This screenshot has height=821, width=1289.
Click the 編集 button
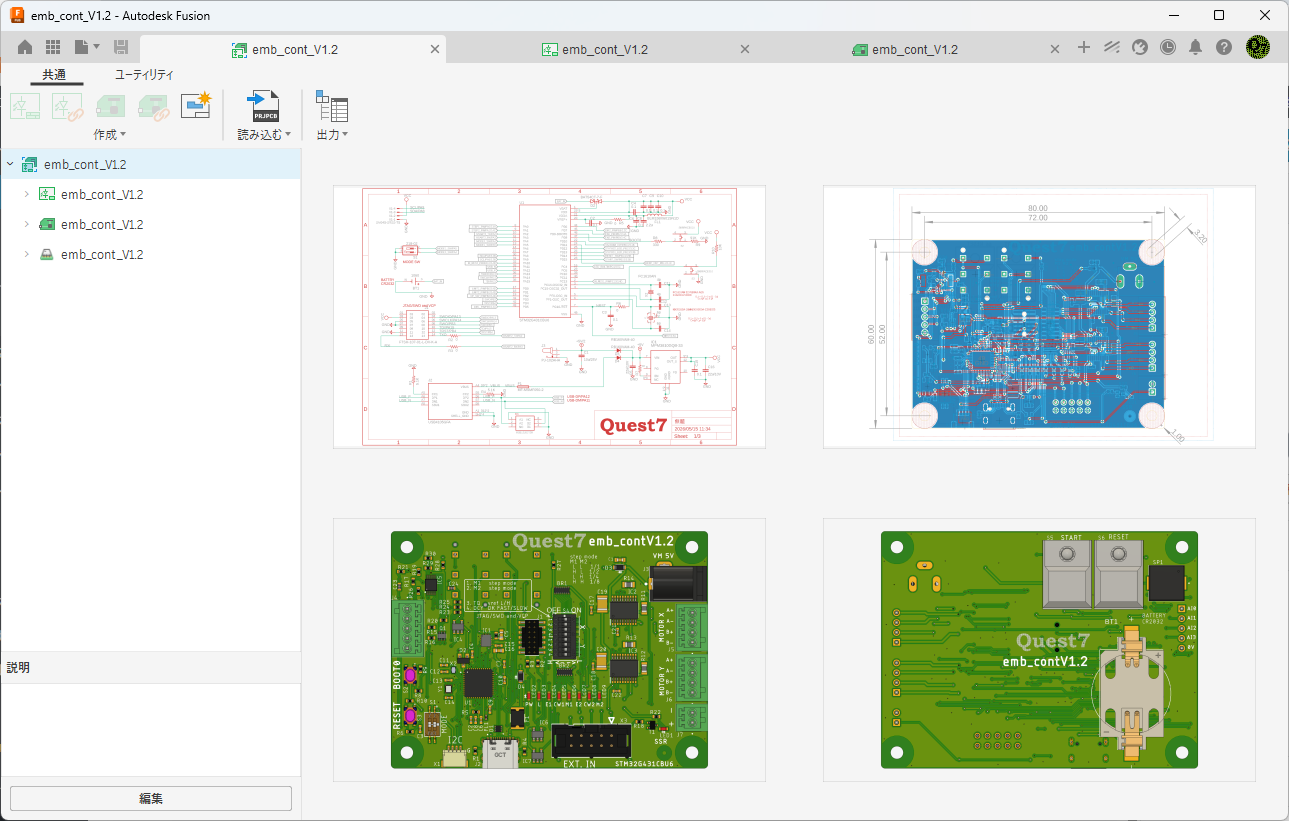coord(151,799)
